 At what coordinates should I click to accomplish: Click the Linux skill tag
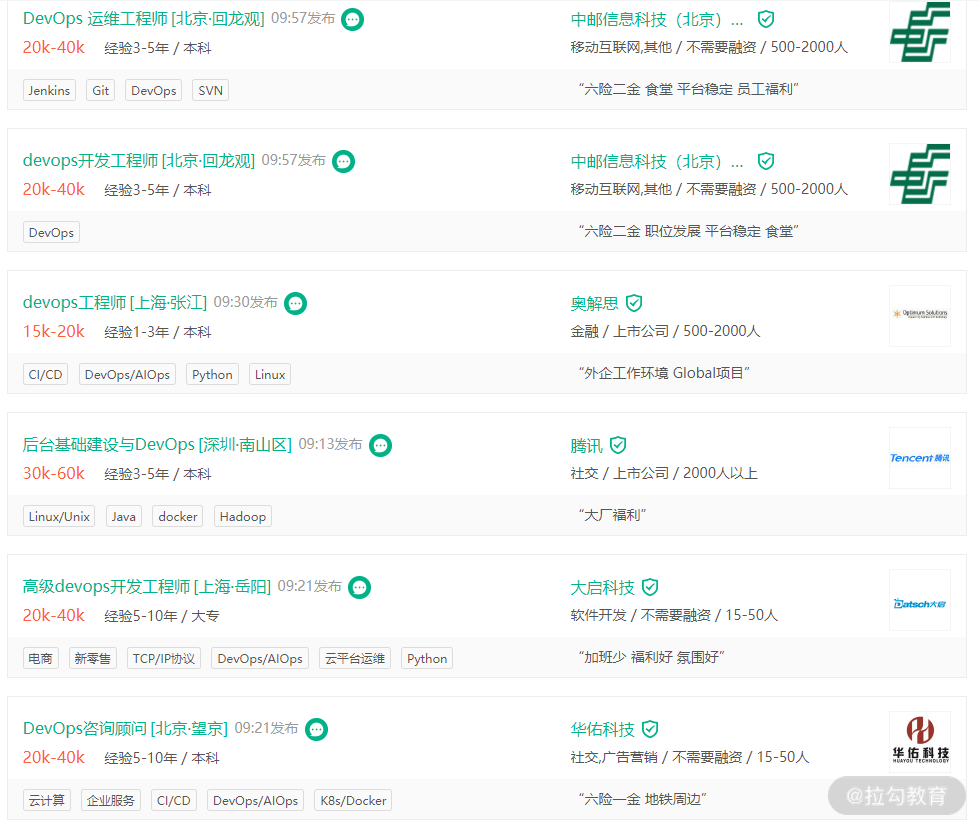coord(270,375)
